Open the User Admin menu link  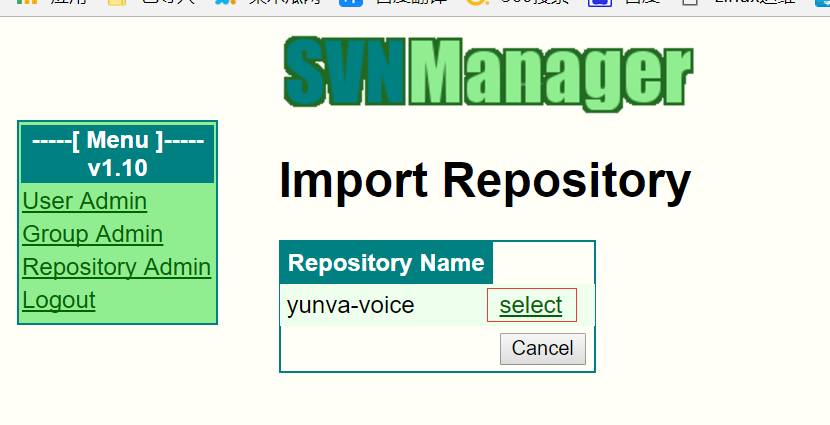pos(85,202)
